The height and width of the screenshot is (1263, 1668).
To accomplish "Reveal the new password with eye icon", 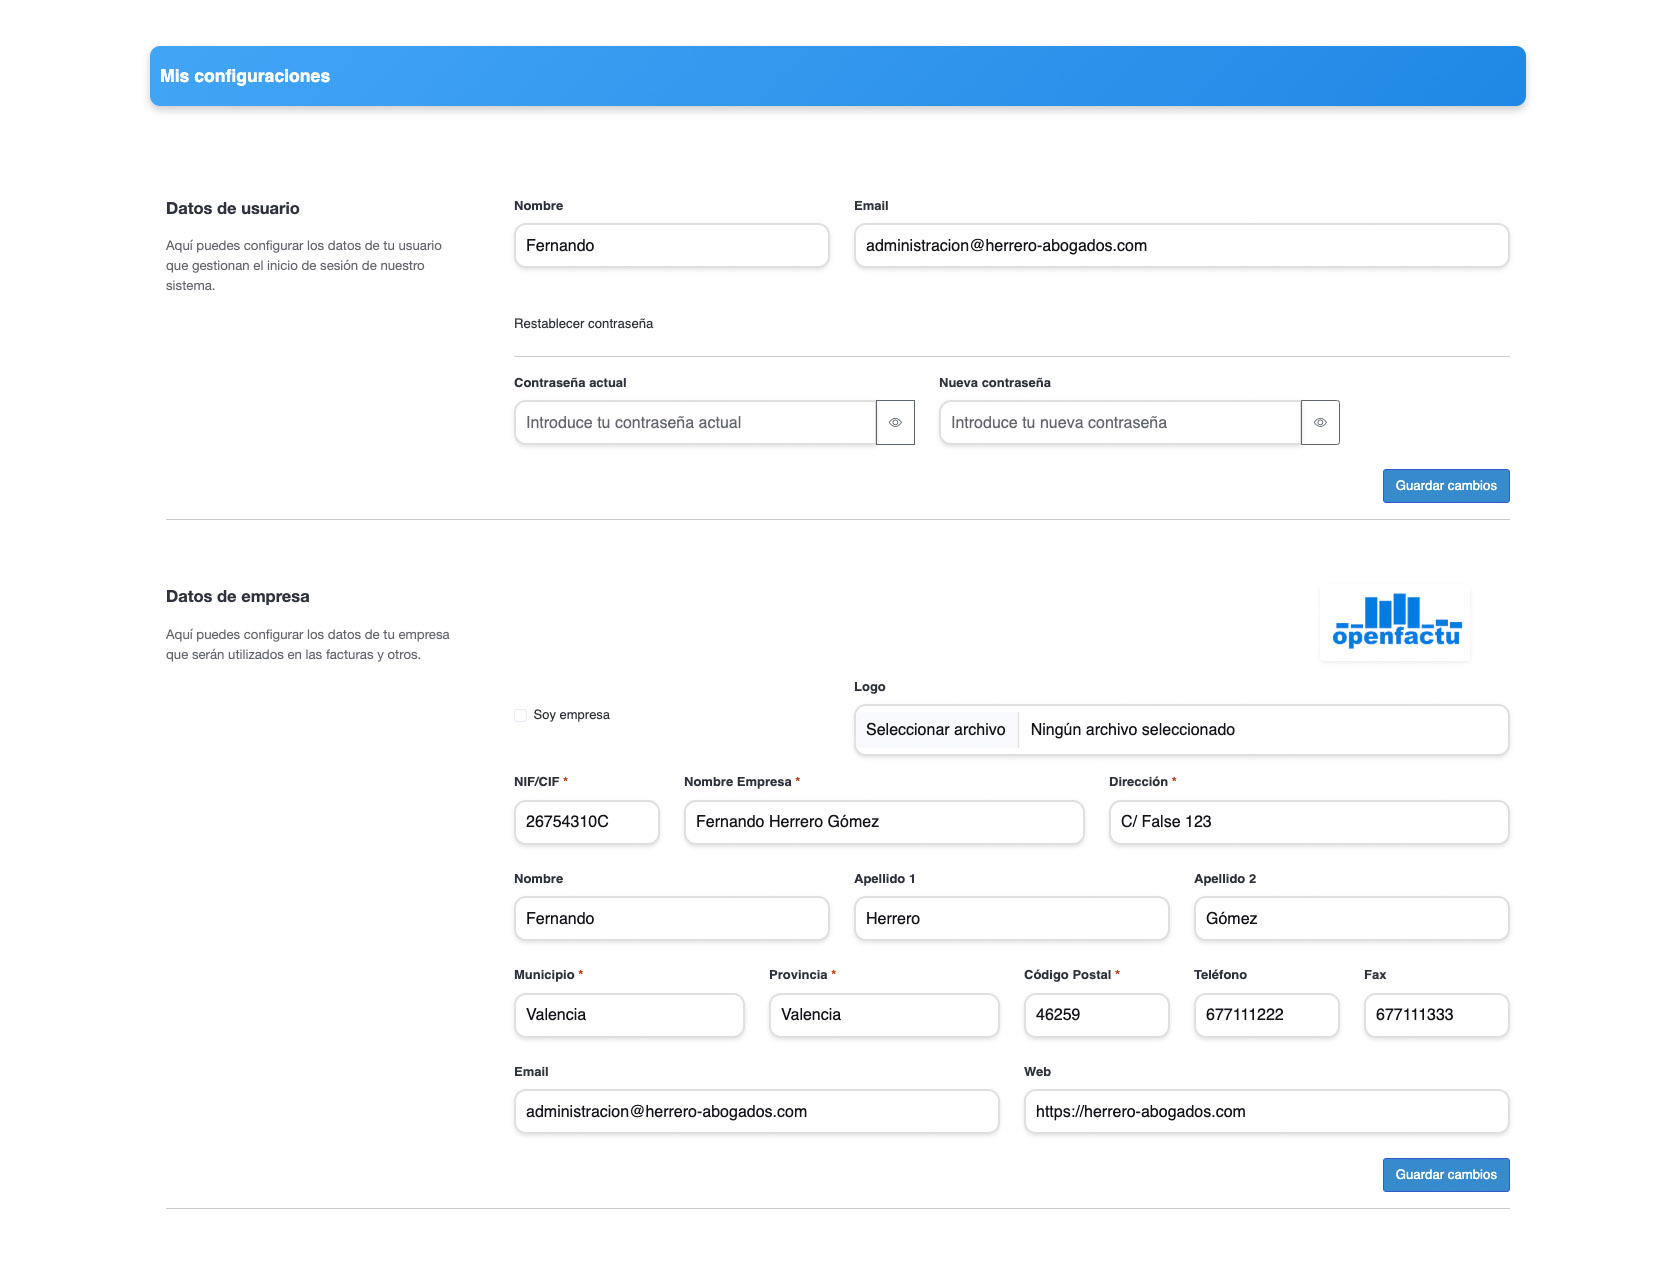I will 1320,423.
